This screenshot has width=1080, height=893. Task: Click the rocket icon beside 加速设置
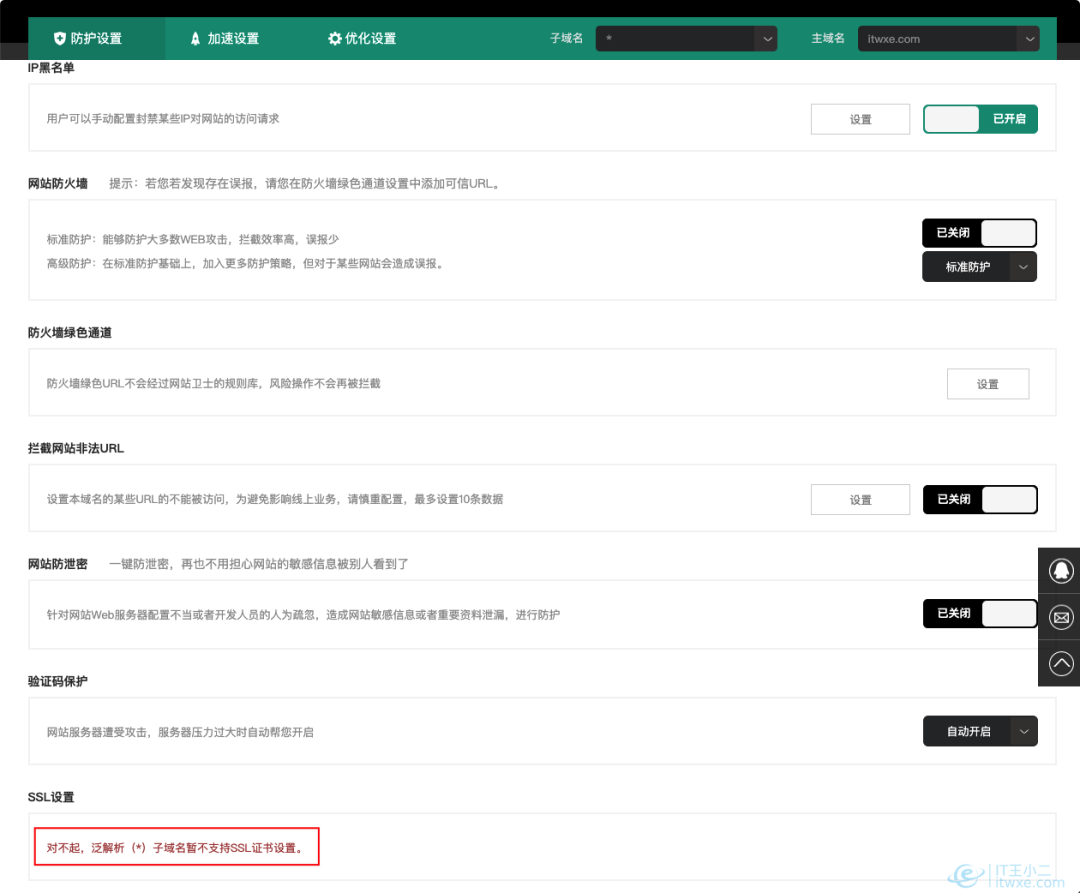point(196,39)
